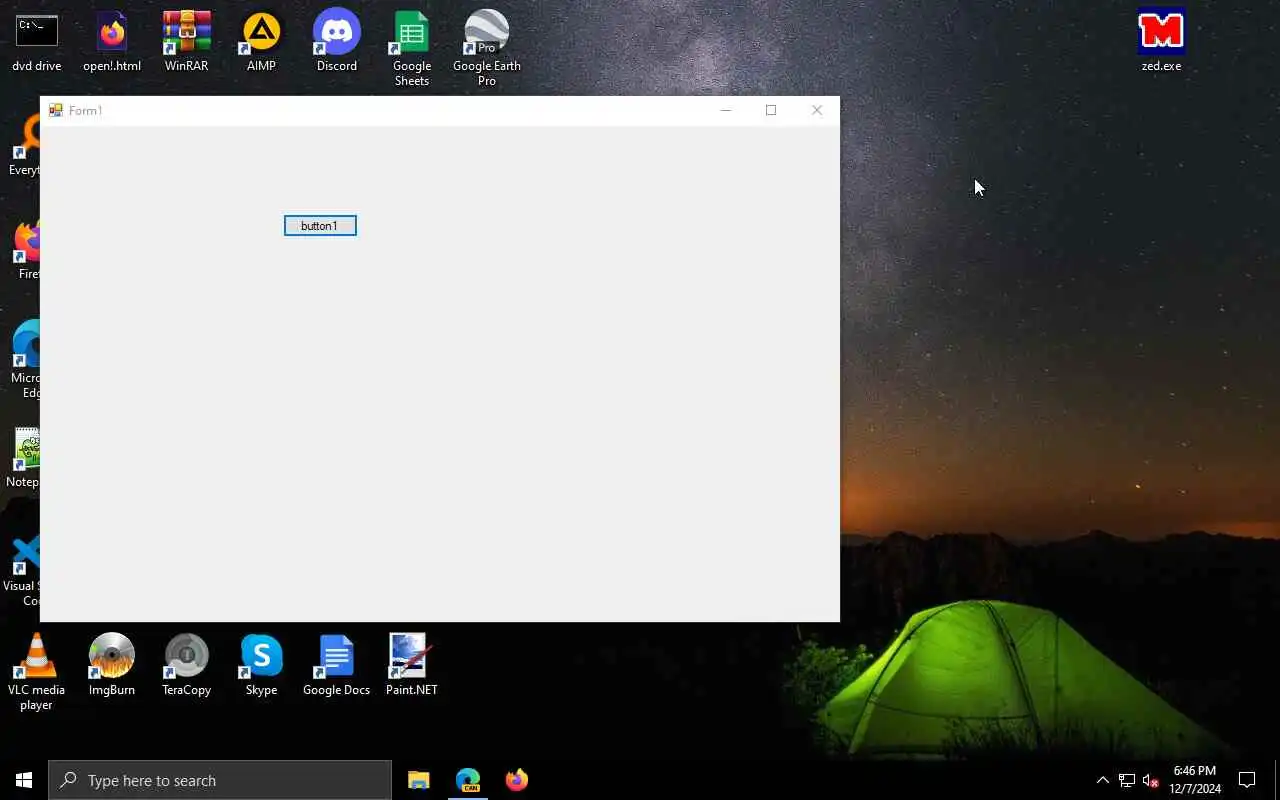
Task: Open Firefox from the taskbar
Action: point(517,780)
